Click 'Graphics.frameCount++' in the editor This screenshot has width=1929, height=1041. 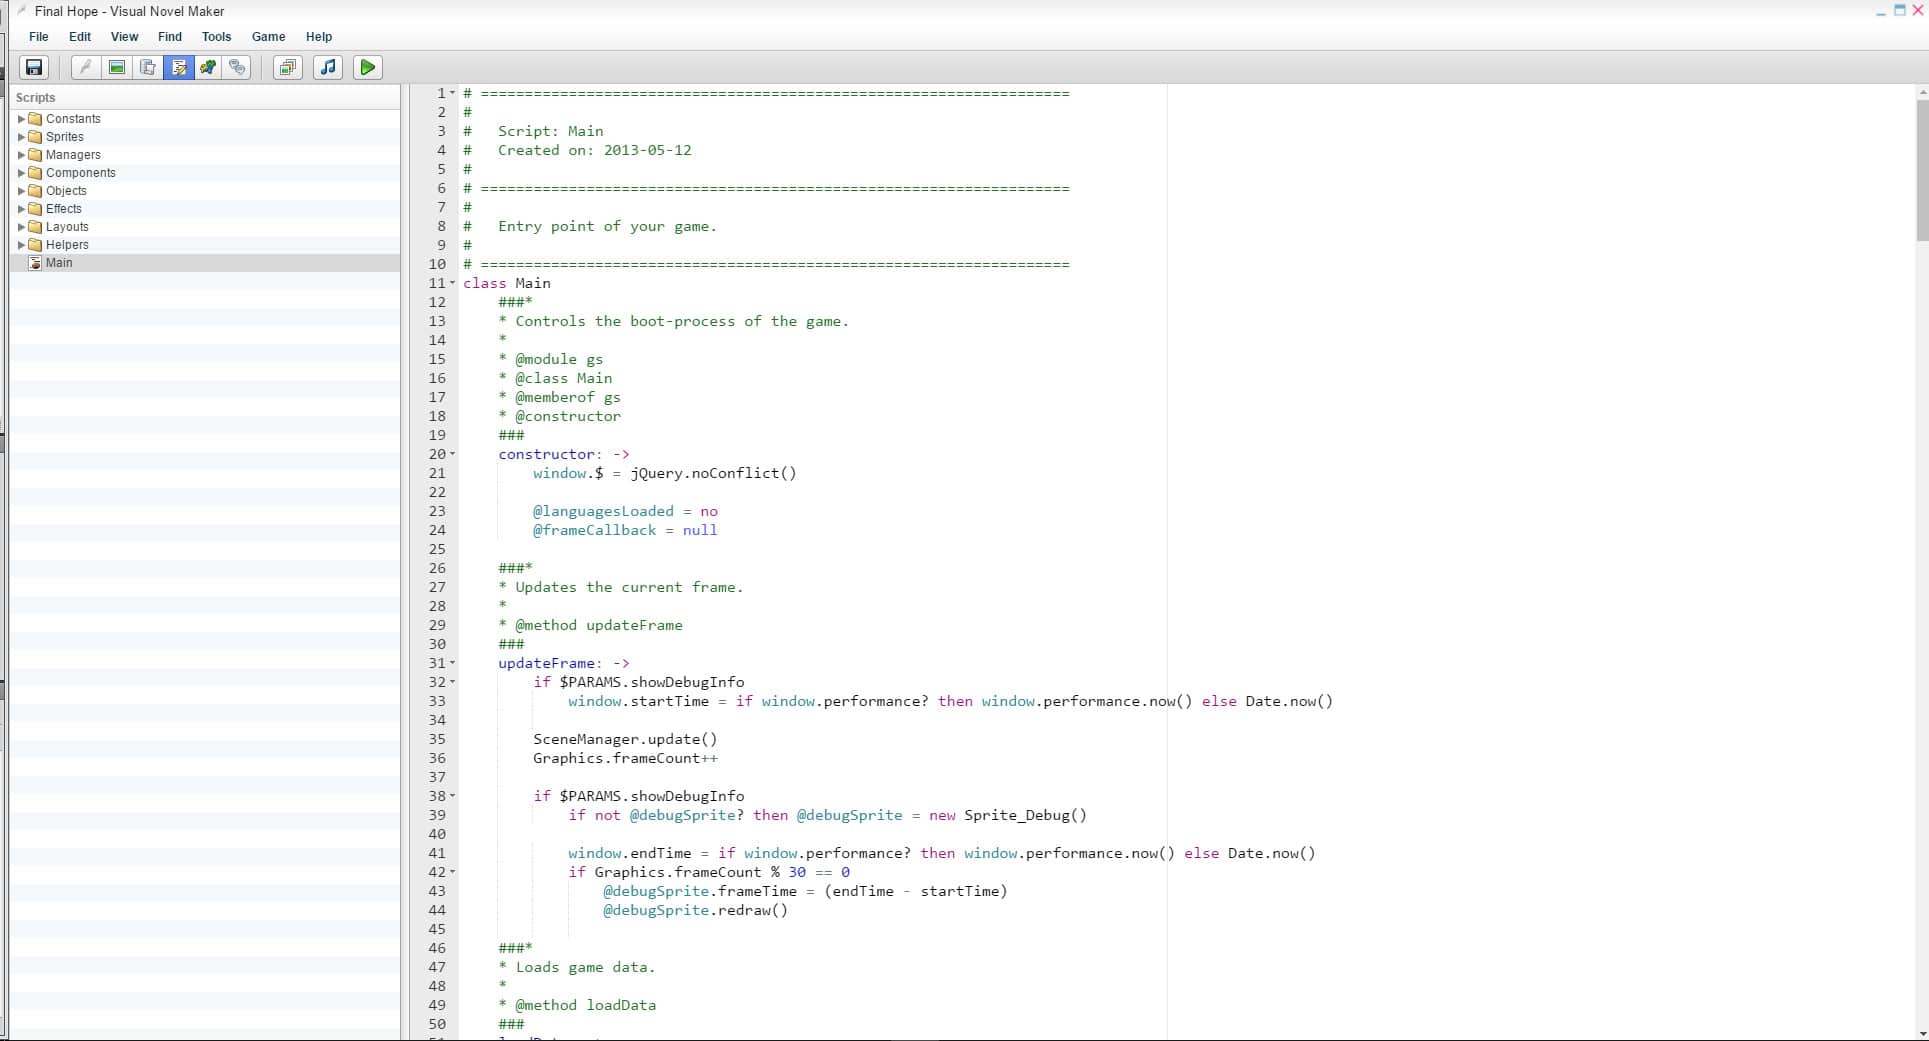coord(625,758)
